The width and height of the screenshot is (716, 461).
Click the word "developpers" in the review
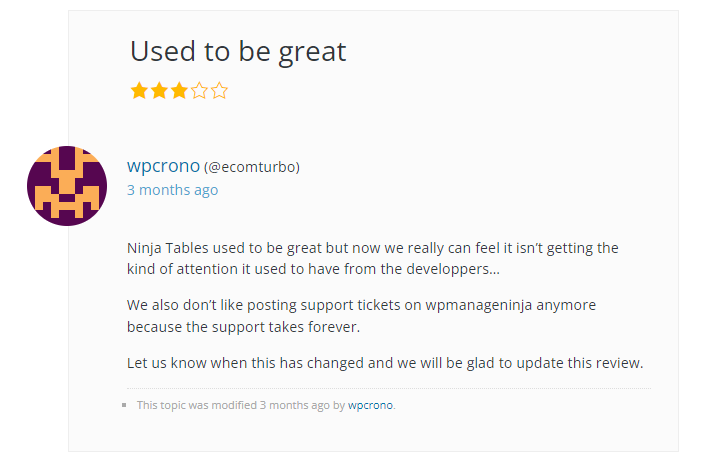(448, 269)
